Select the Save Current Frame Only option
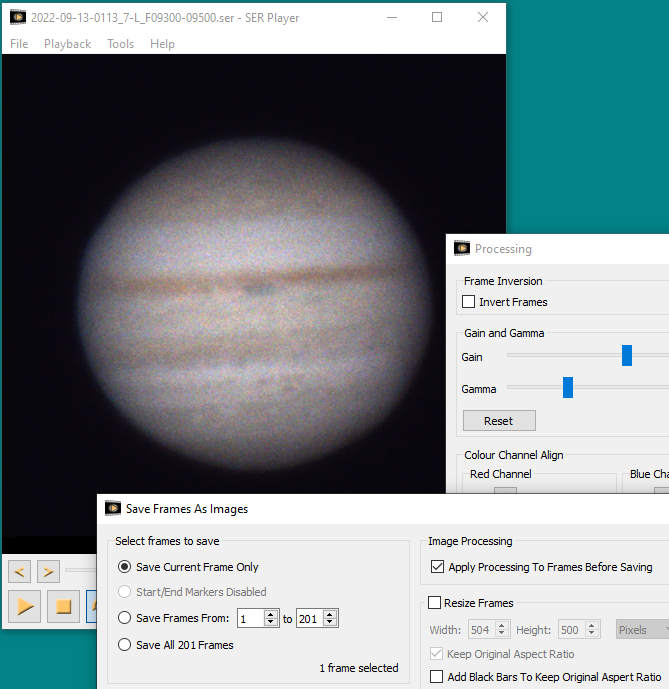 125,567
